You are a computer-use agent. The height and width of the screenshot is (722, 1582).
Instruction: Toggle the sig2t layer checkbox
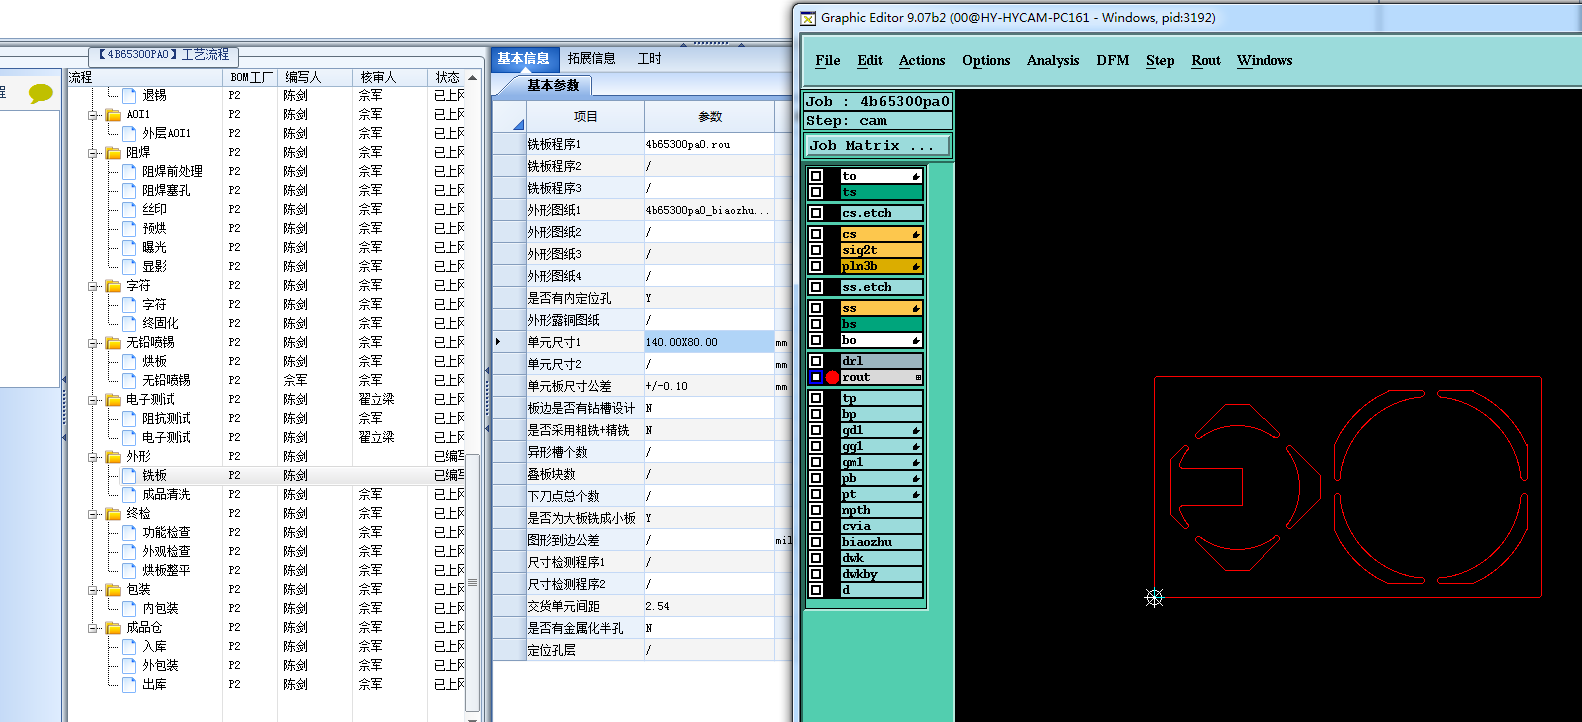point(816,250)
